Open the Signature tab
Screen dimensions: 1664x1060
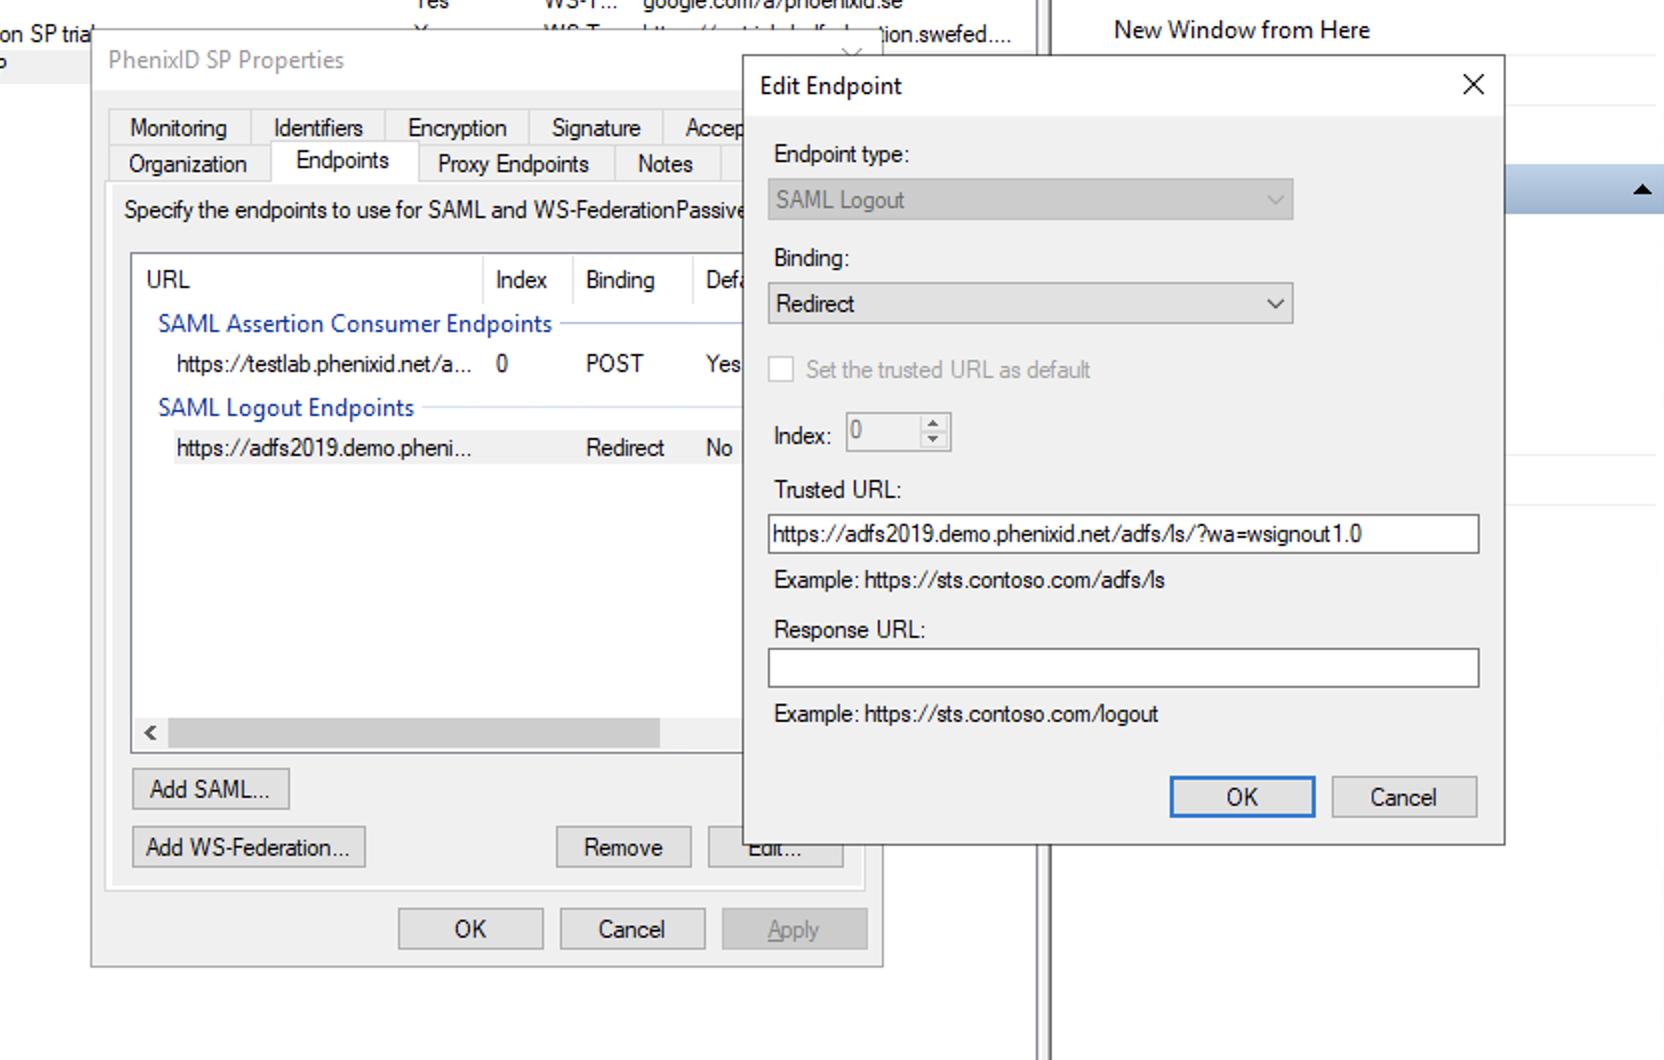[x=596, y=128]
